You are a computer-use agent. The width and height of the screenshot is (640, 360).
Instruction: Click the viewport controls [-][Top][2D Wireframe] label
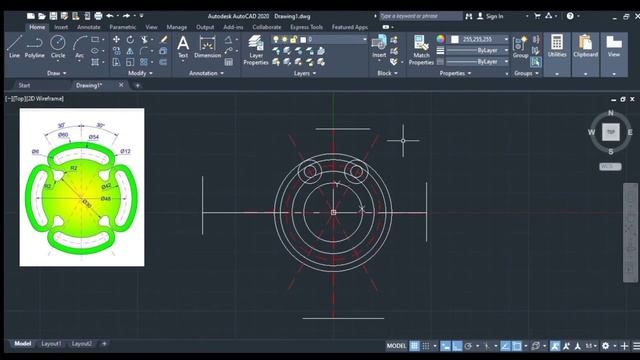[35, 99]
